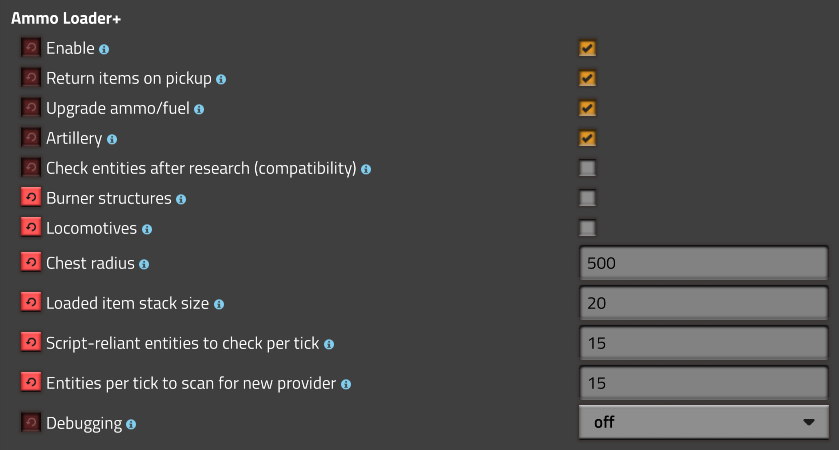This screenshot has width=839, height=450.
Task: Reset Entities per tick to scan value
Action: pyautogui.click(x=31, y=383)
